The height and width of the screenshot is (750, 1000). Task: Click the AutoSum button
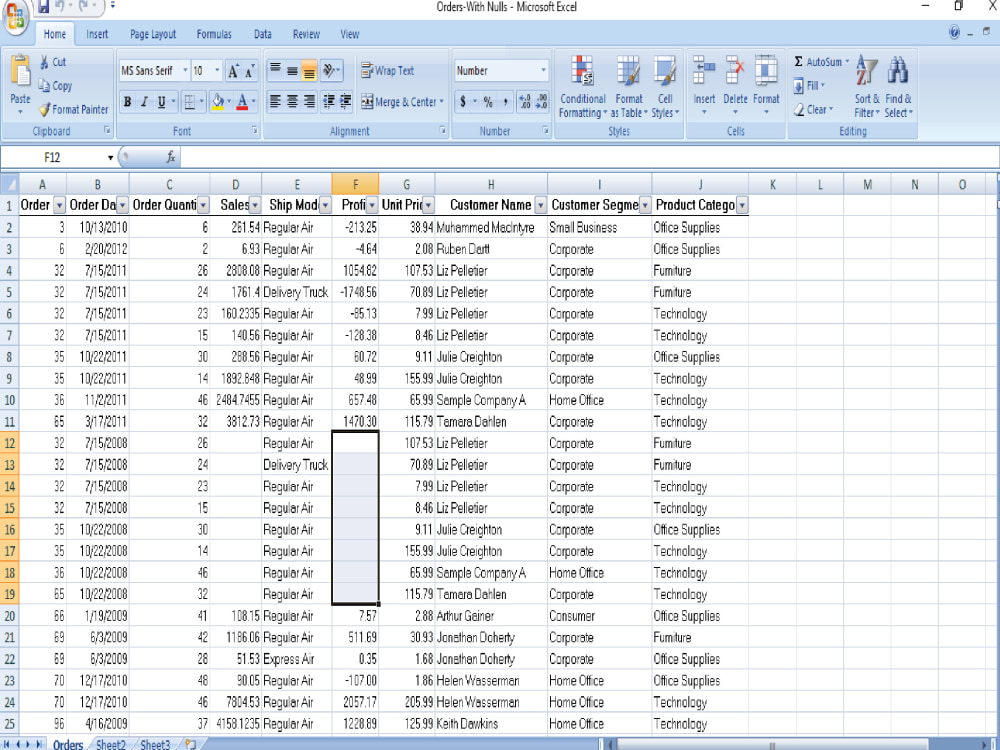(x=821, y=62)
